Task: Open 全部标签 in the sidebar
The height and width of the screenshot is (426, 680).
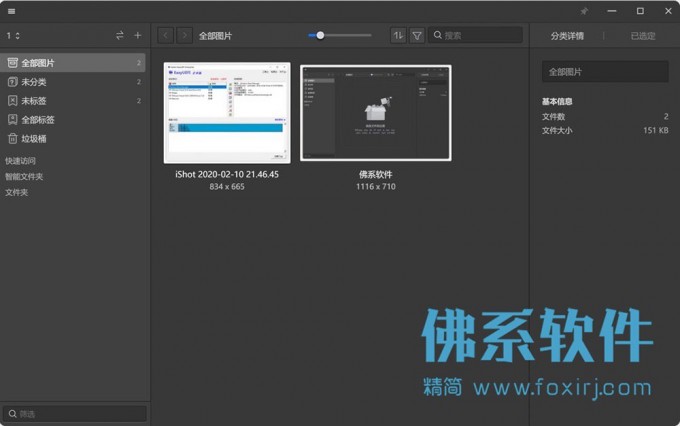Action: pyautogui.click(x=73, y=120)
